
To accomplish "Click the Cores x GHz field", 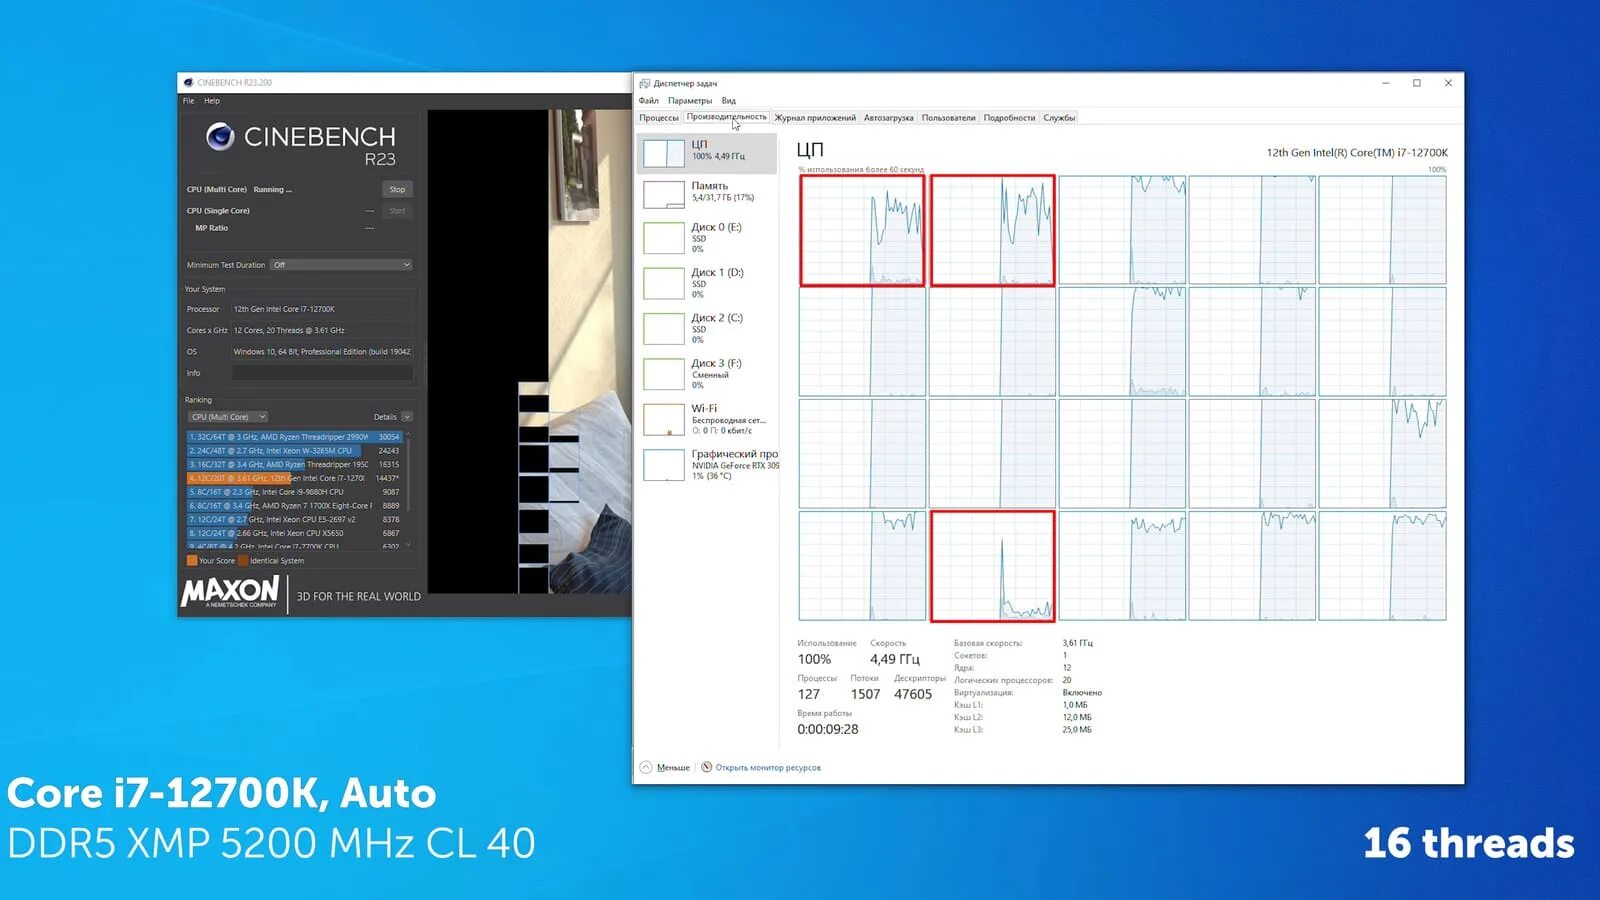I will coord(322,330).
